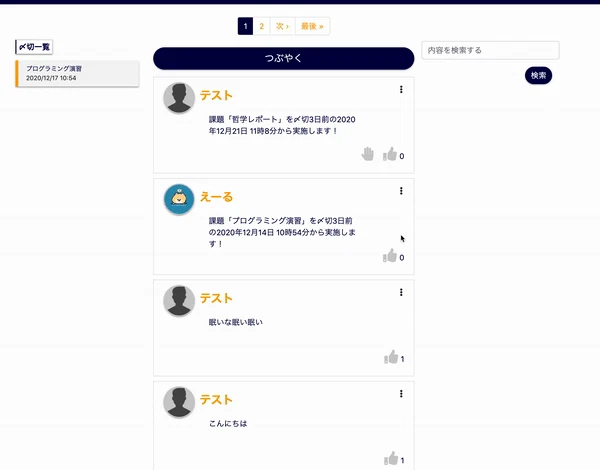This screenshot has height=470, width=600.
Task: Go to page 2 in pagination
Action: click(261, 26)
